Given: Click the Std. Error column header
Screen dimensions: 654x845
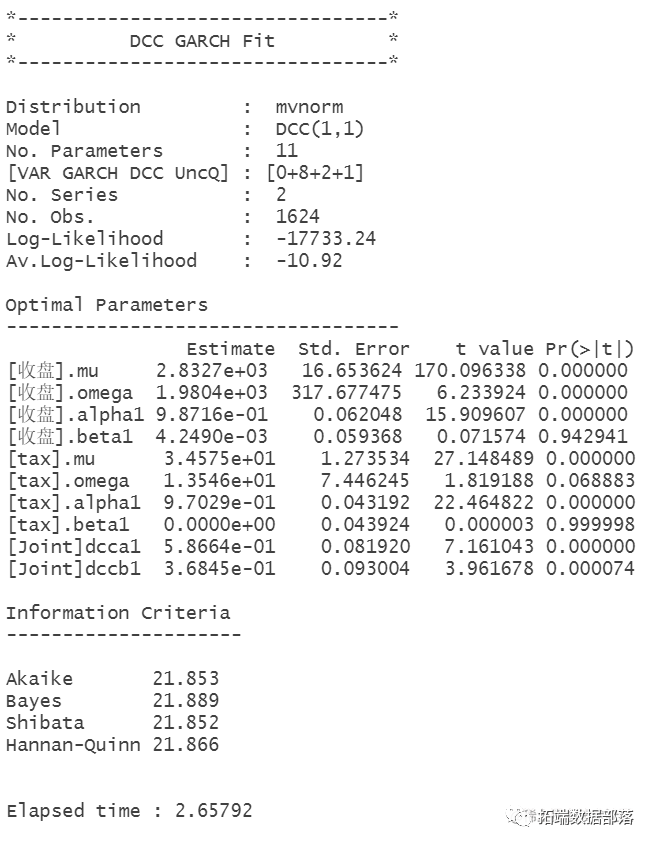Looking at the screenshot, I should click(354, 349).
